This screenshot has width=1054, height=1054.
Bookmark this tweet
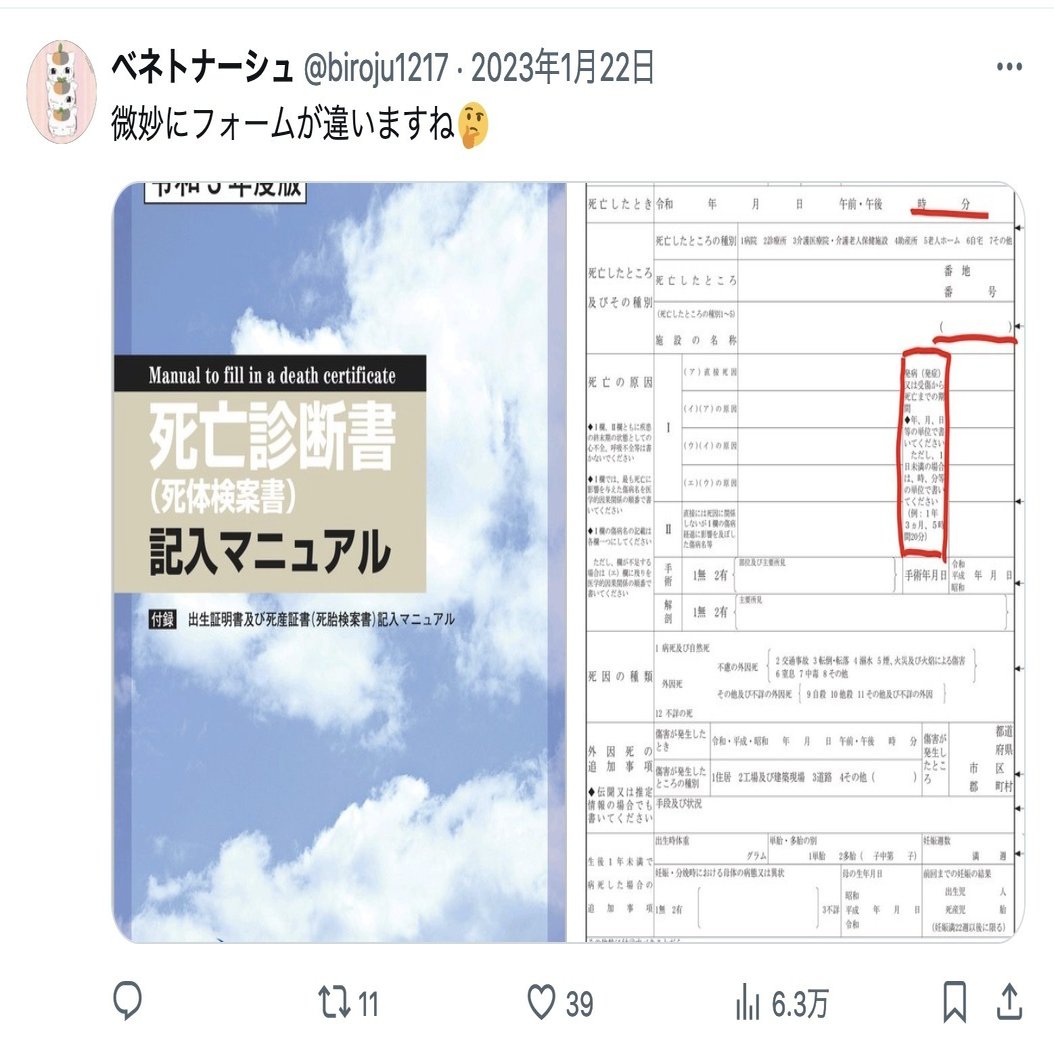[955, 1002]
